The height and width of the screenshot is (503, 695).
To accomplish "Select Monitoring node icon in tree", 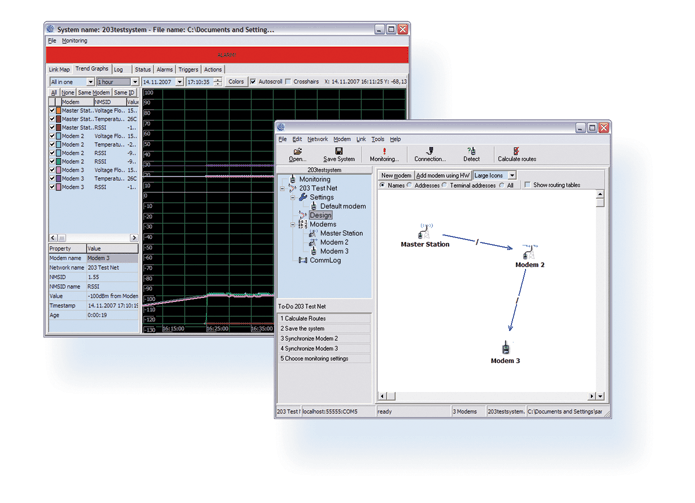I will (292, 179).
